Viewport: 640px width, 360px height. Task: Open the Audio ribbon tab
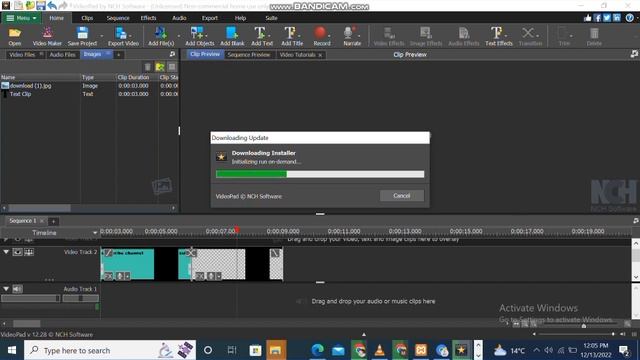click(x=179, y=18)
